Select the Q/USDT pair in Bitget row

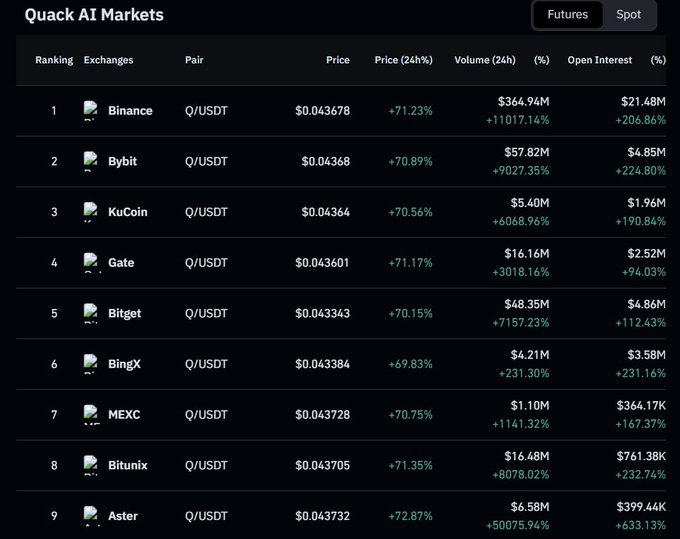206,314
